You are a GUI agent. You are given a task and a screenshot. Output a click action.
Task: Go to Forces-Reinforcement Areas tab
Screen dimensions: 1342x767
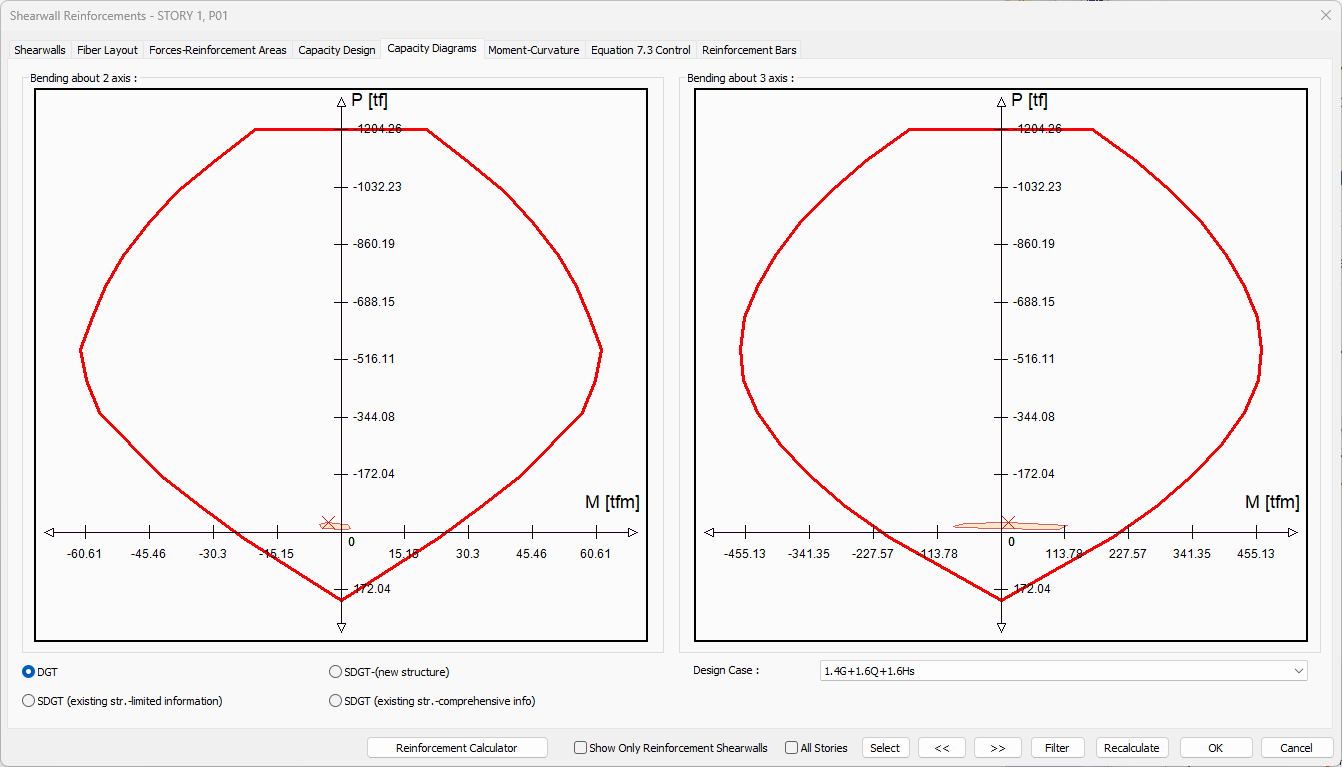tap(217, 50)
